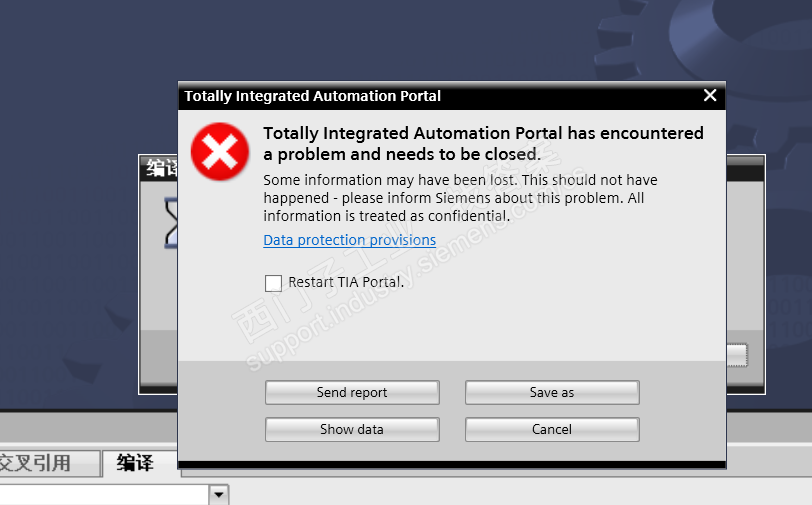Close the Totally Integrated Automation Portal dialog
Image resolution: width=812 pixels, height=505 pixels.
(710, 96)
